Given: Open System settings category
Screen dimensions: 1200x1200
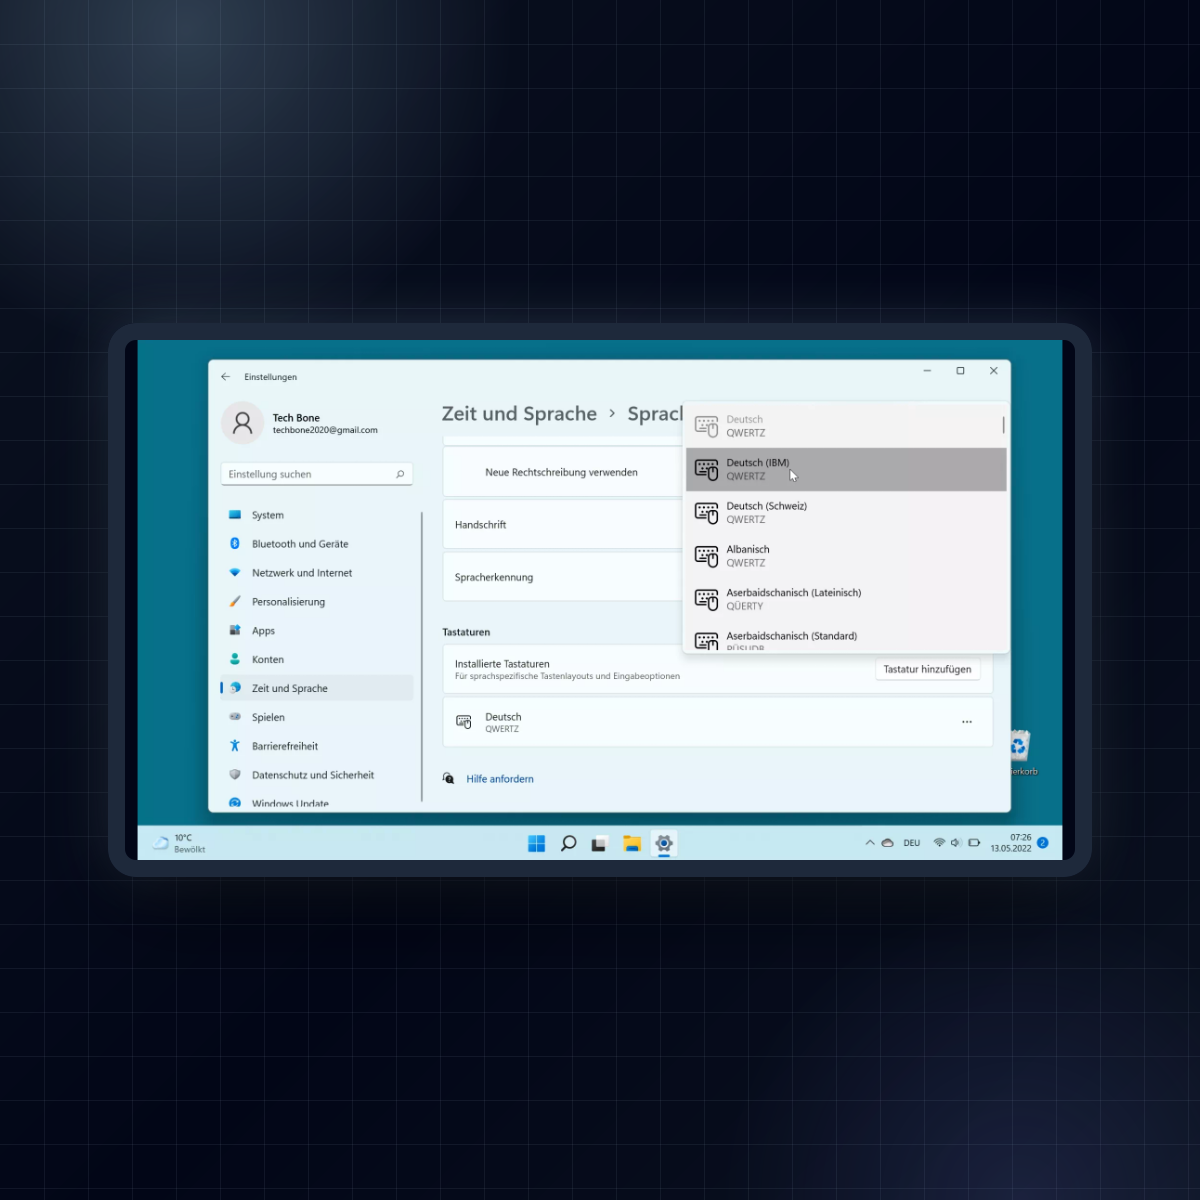Looking at the screenshot, I should [316, 515].
